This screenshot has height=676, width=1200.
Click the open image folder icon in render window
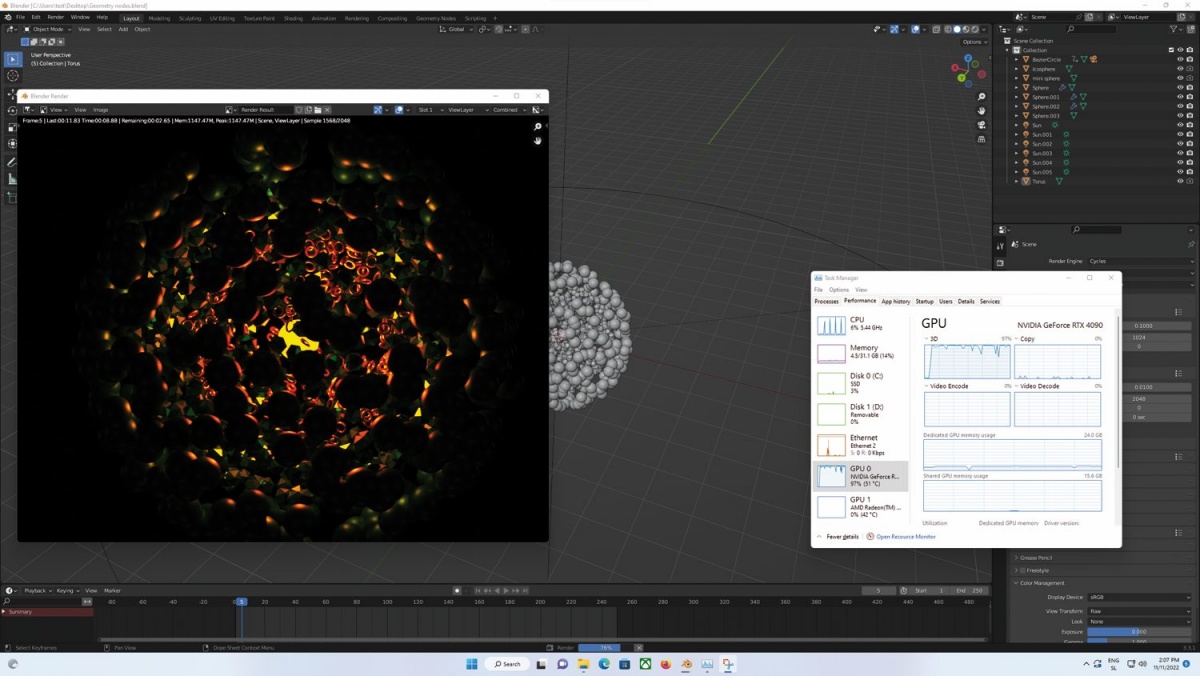tap(318, 110)
